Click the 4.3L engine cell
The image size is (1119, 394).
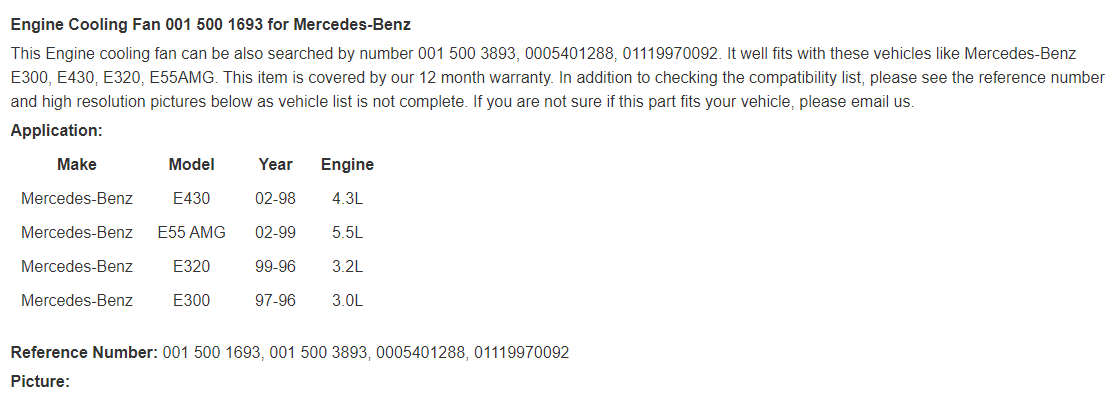click(x=348, y=198)
